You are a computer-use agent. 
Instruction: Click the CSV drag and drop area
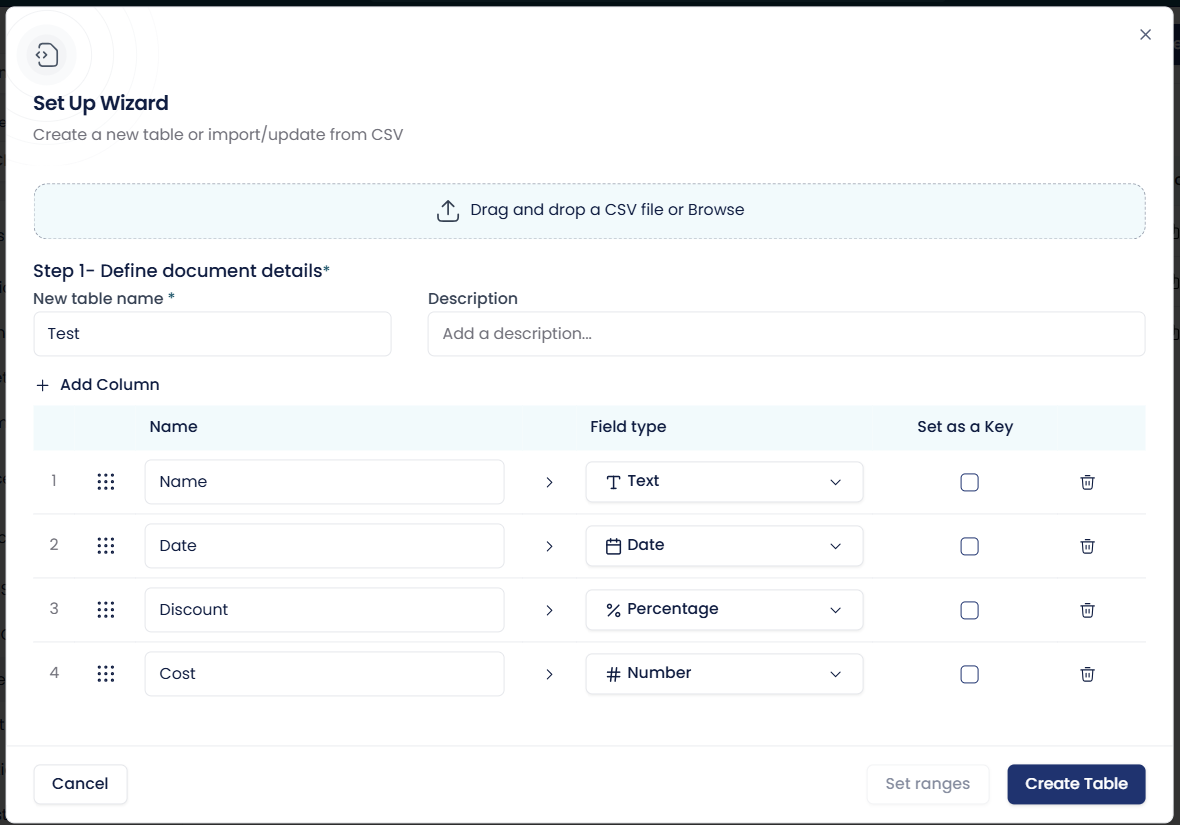tap(589, 211)
